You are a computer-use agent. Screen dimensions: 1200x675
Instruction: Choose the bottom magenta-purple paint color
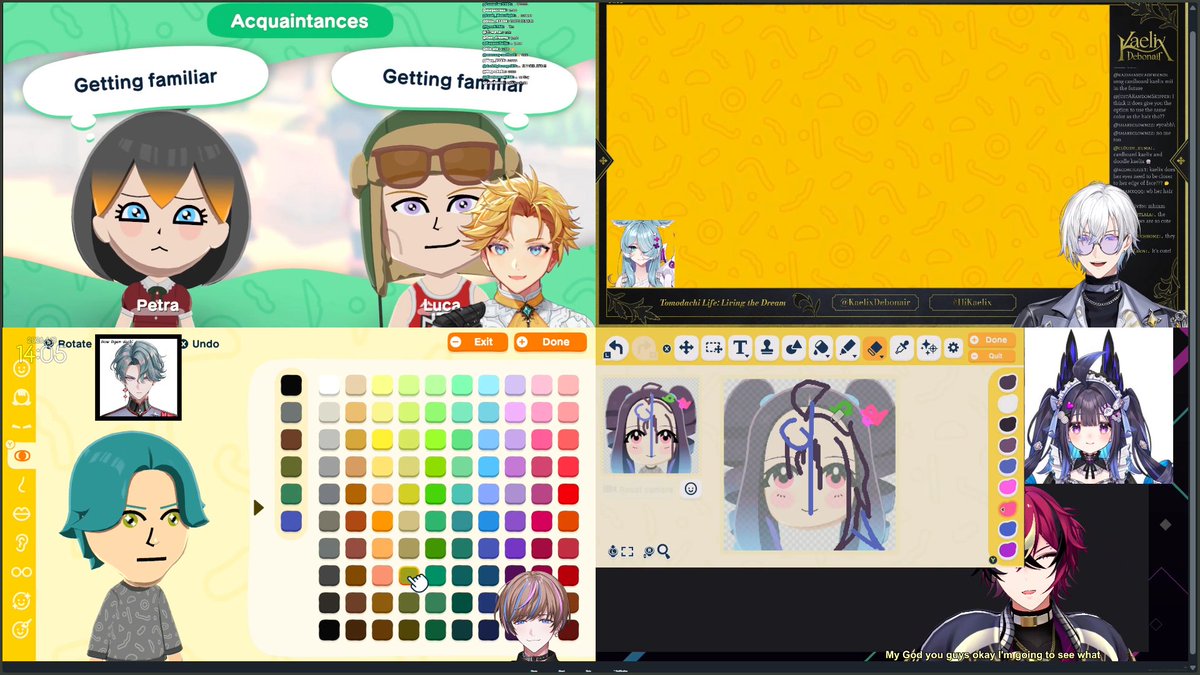click(1008, 550)
